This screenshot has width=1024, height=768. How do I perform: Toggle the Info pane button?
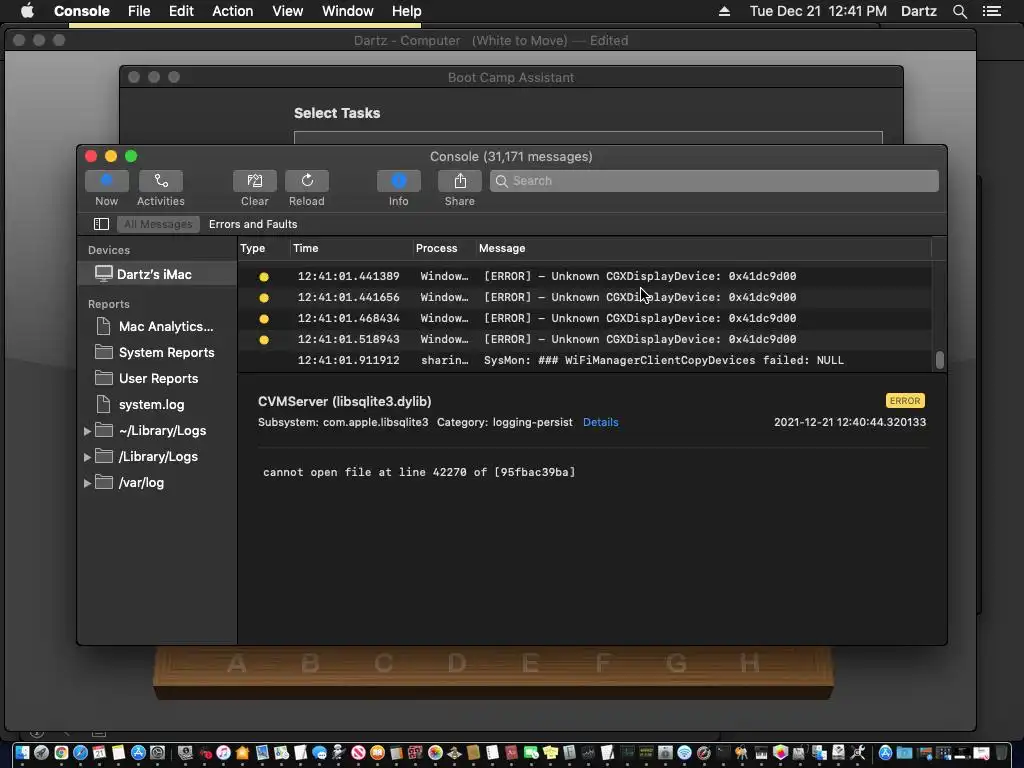[398, 181]
